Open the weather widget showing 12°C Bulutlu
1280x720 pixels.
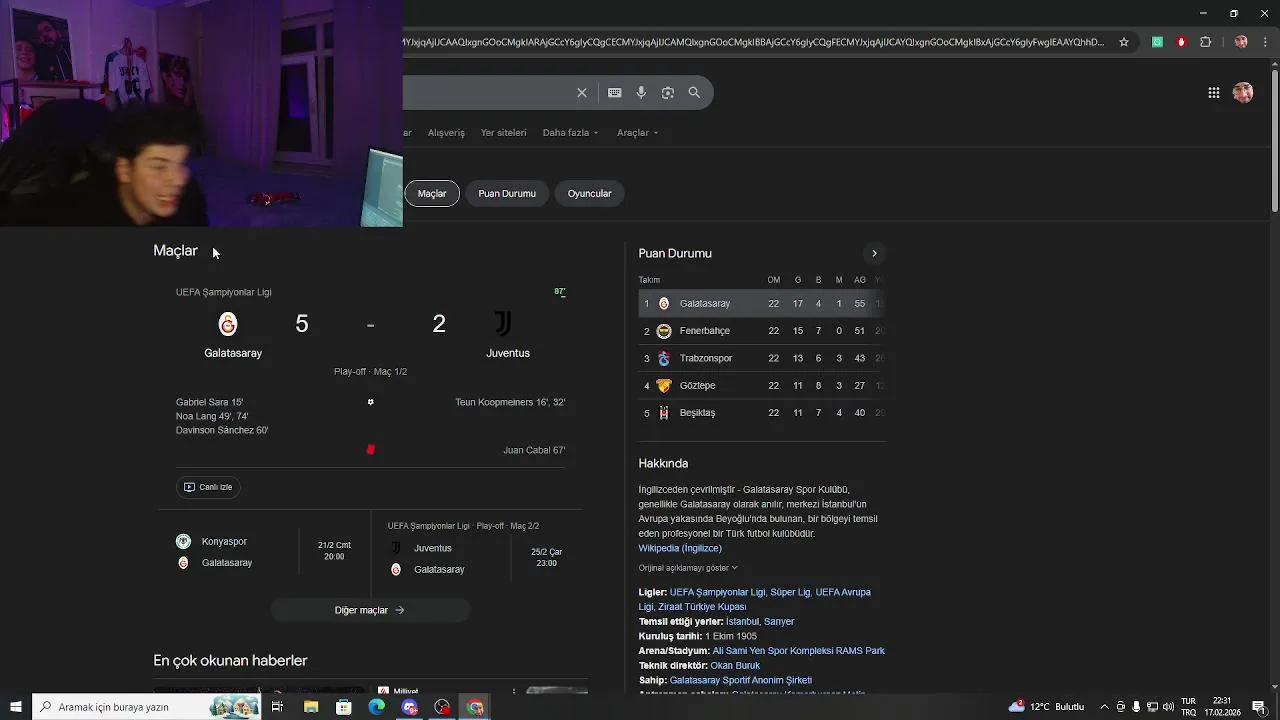point(1046,707)
